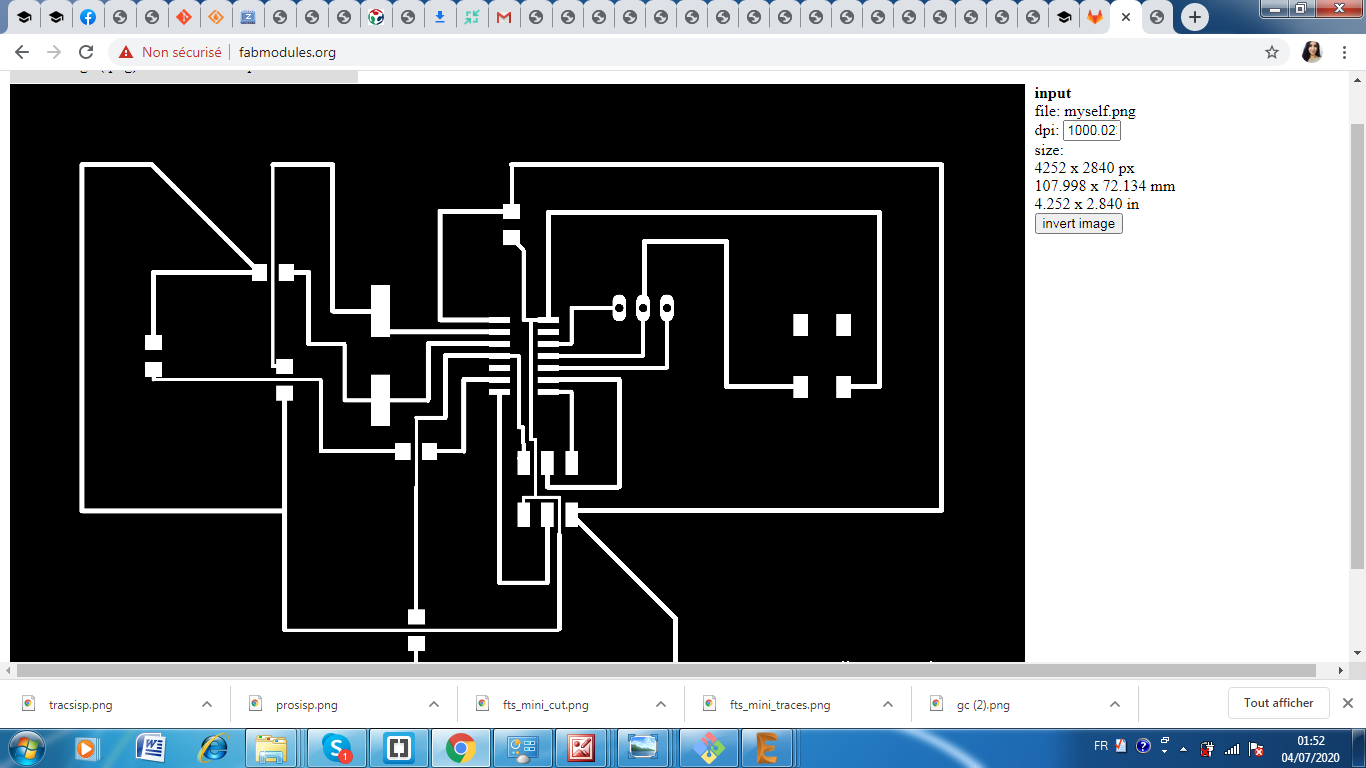This screenshot has height=768, width=1366.
Task: Launch Windows Media Player from taskbar
Action: coord(85,748)
